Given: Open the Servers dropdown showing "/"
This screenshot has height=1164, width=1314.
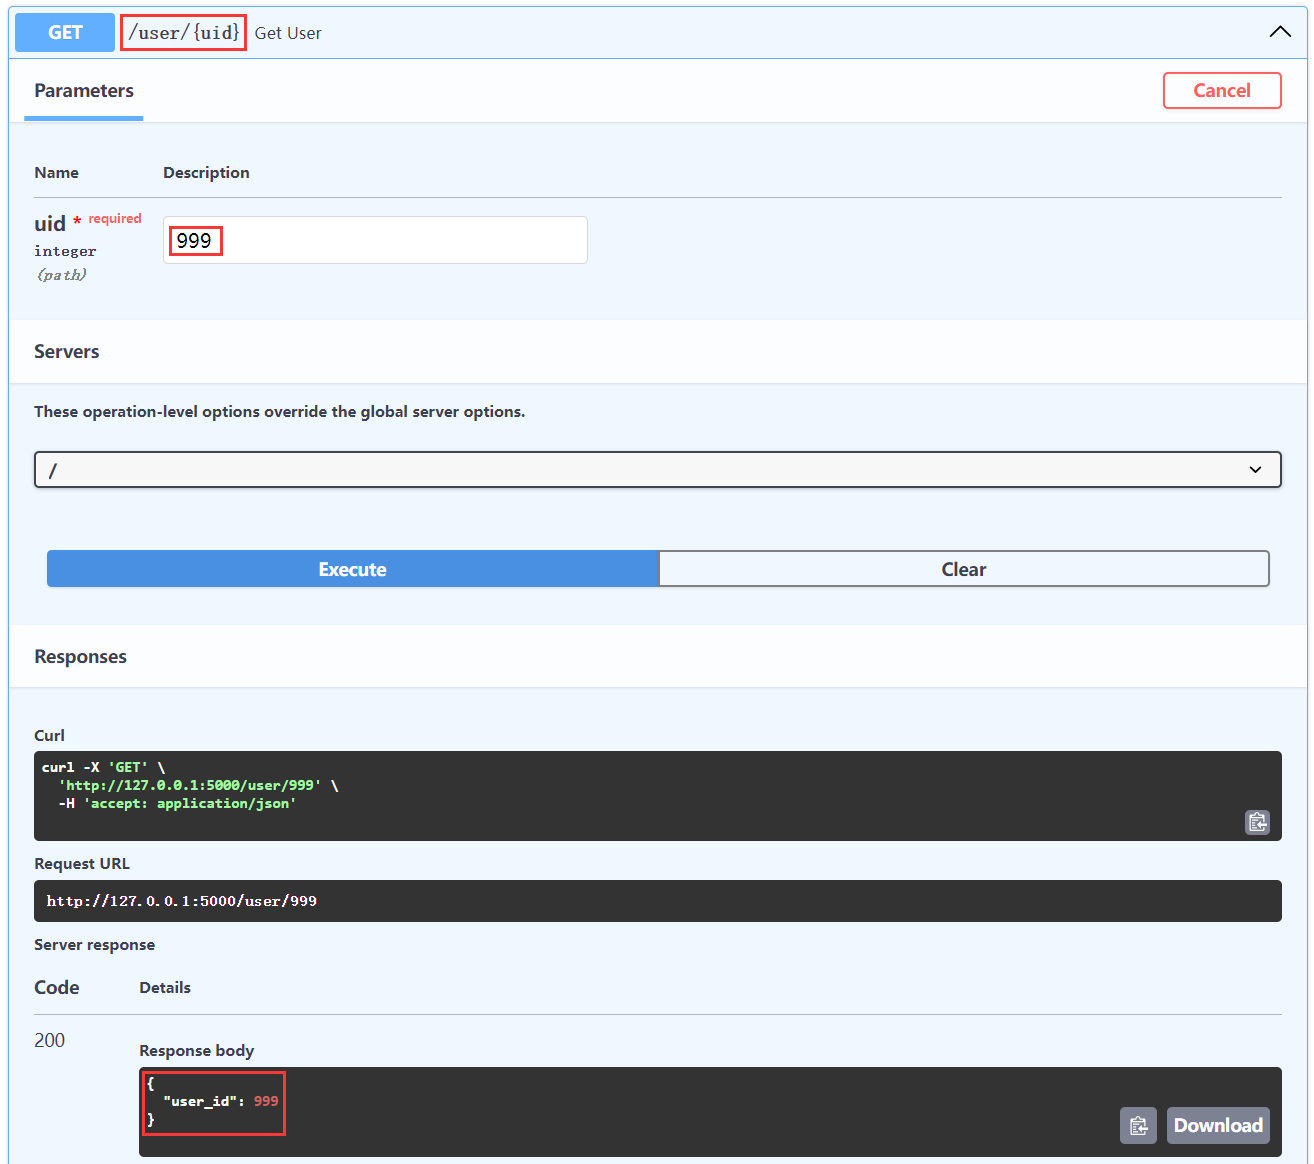Looking at the screenshot, I should (x=657, y=470).
